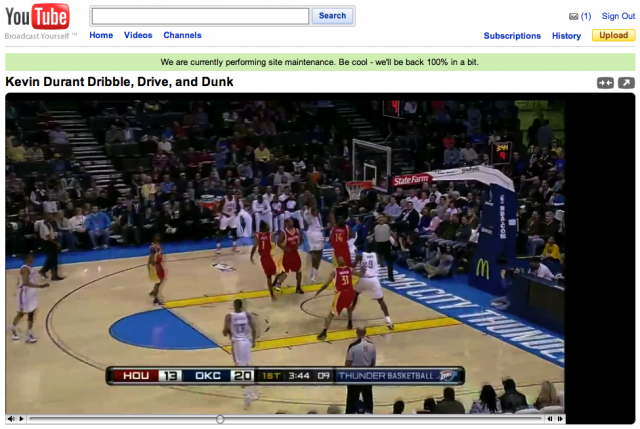
Task: Click the YouTube logo
Action: [x=37, y=17]
